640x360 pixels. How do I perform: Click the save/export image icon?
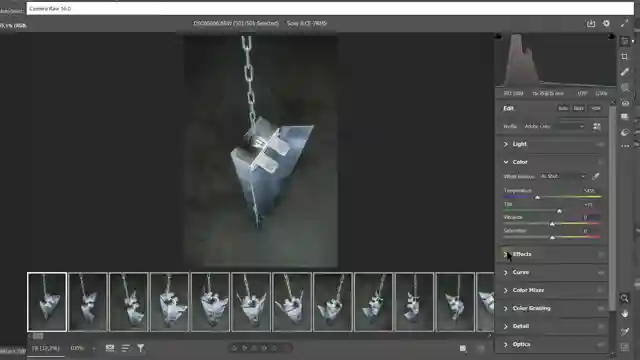(591, 24)
